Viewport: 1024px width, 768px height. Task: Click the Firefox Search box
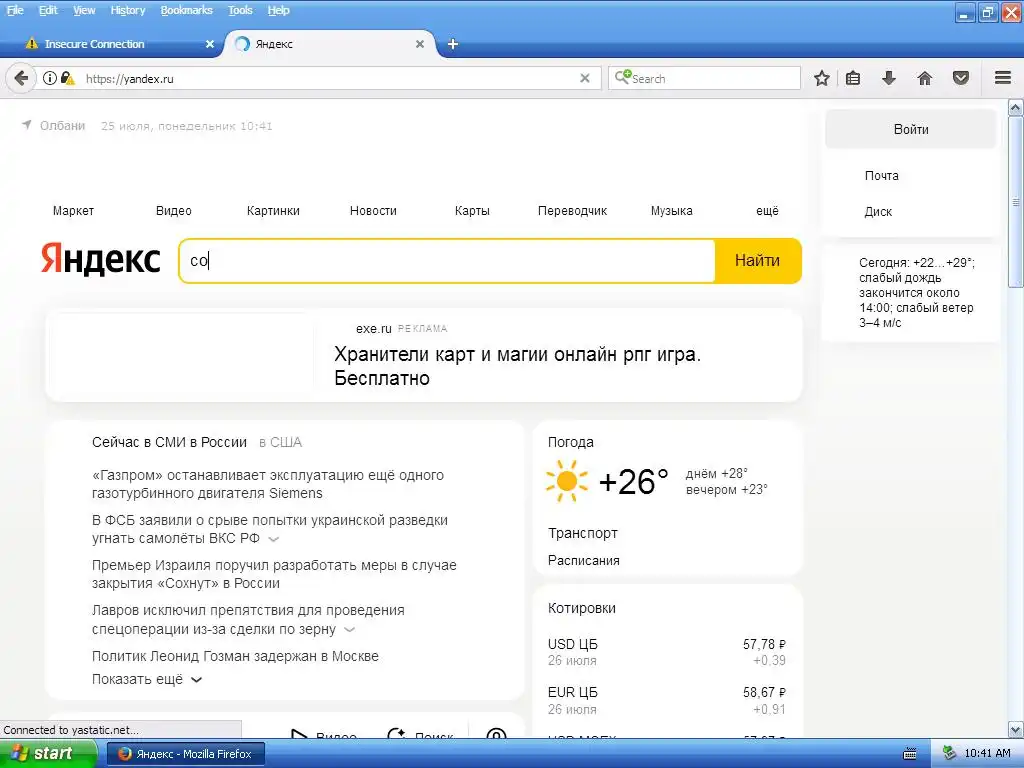[x=704, y=78]
